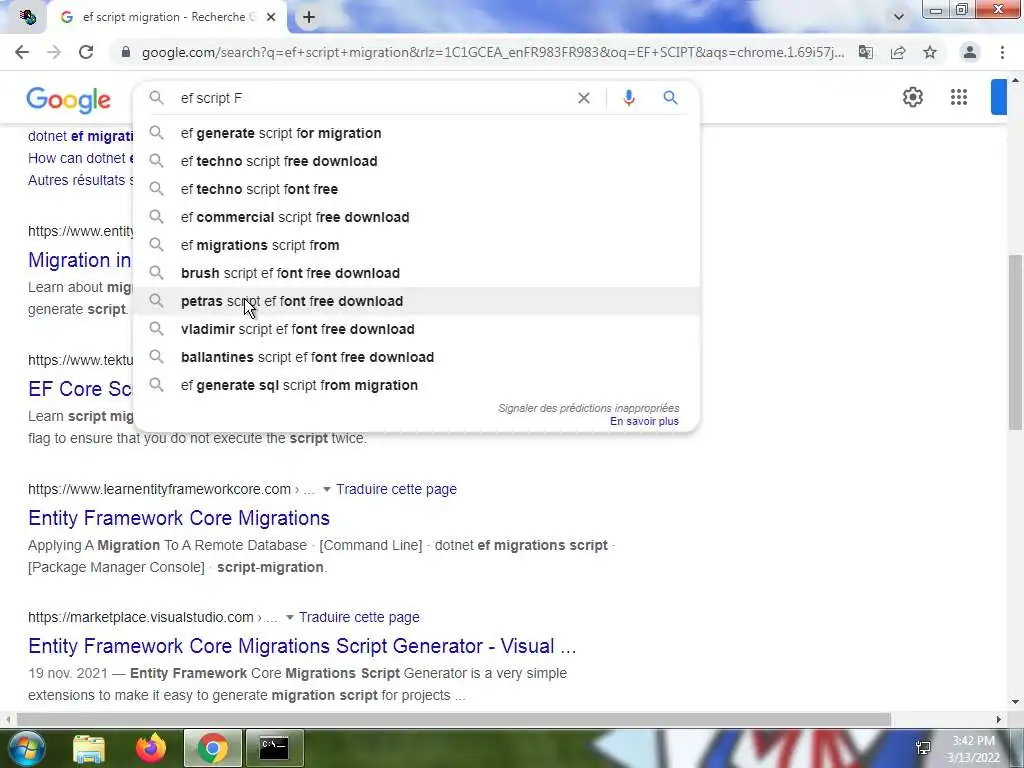Click 'Signaler des prédictions inappropriées'

[588, 408]
